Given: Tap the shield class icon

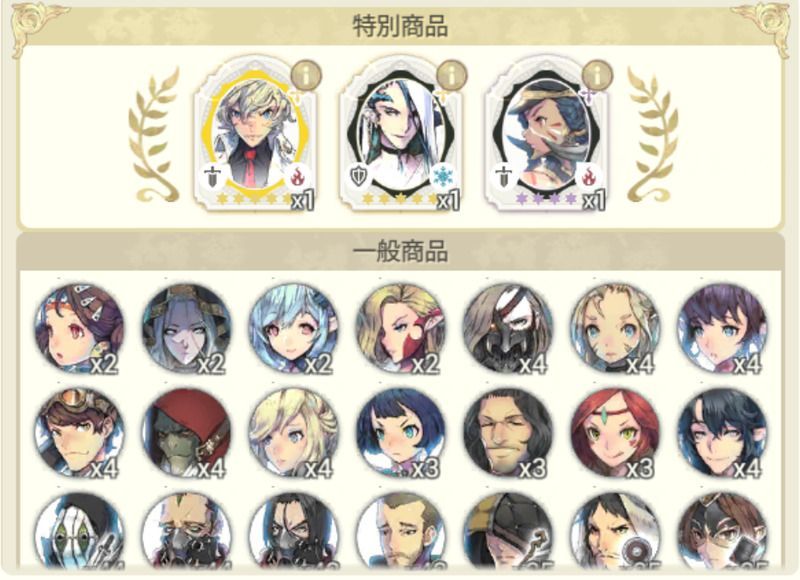Looking at the screenshot, I should click(x=358, y=176).
